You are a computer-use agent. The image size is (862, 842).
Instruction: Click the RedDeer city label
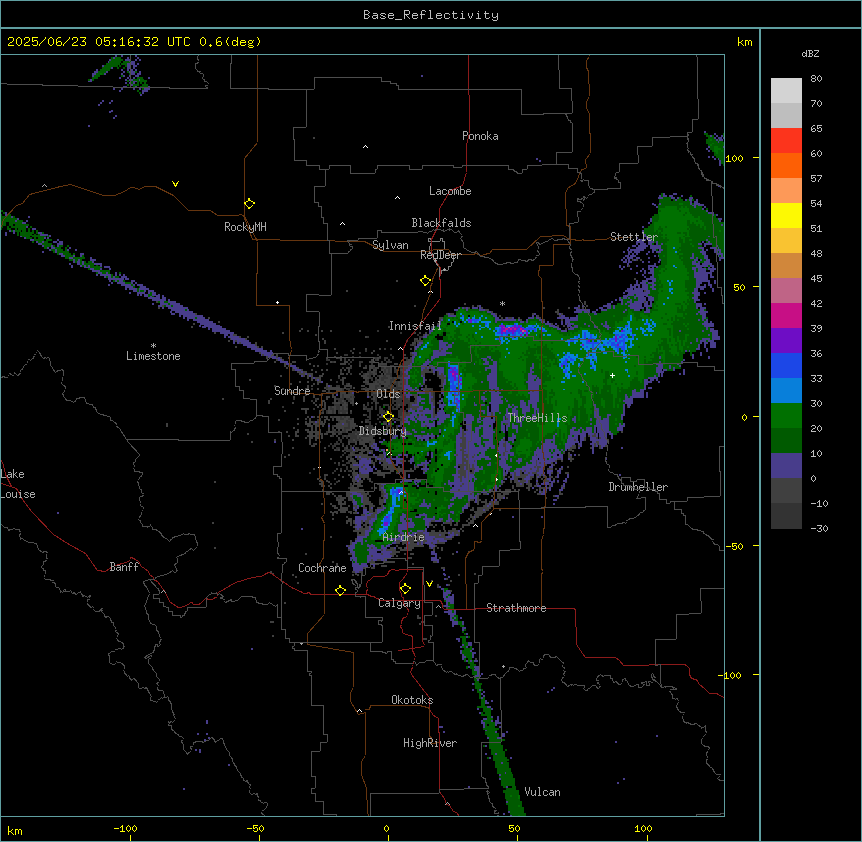tap(440, 255)
